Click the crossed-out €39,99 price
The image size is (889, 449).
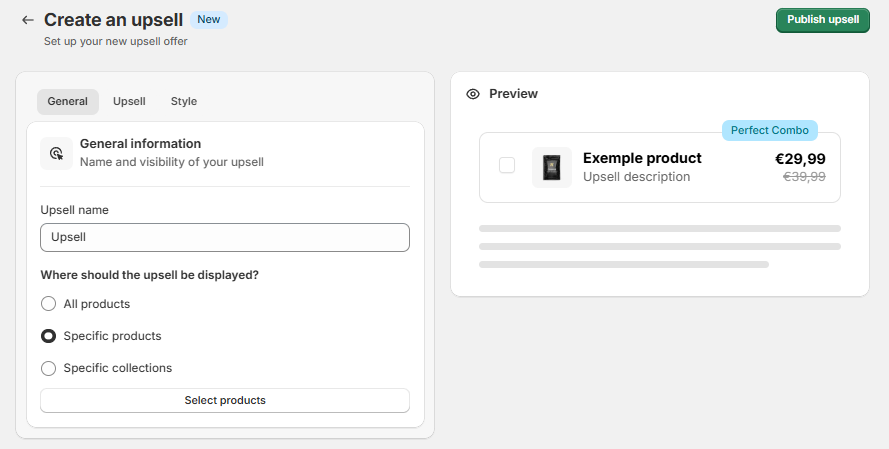803,176
